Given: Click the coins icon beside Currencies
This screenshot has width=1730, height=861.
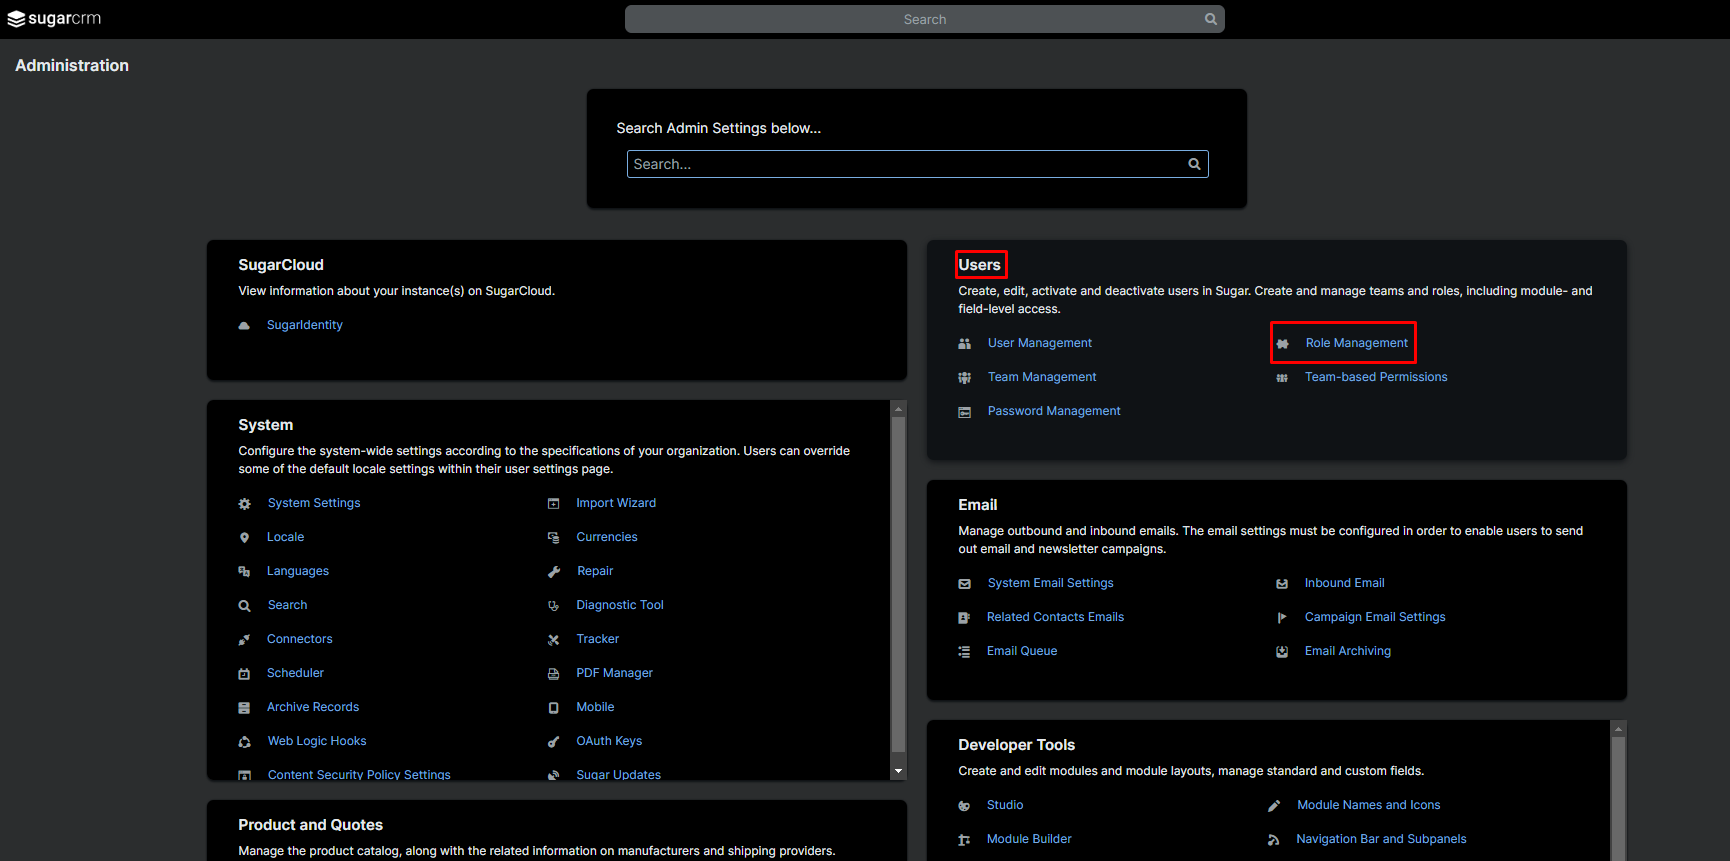Looking at the screenshot, I should (553, 538).
